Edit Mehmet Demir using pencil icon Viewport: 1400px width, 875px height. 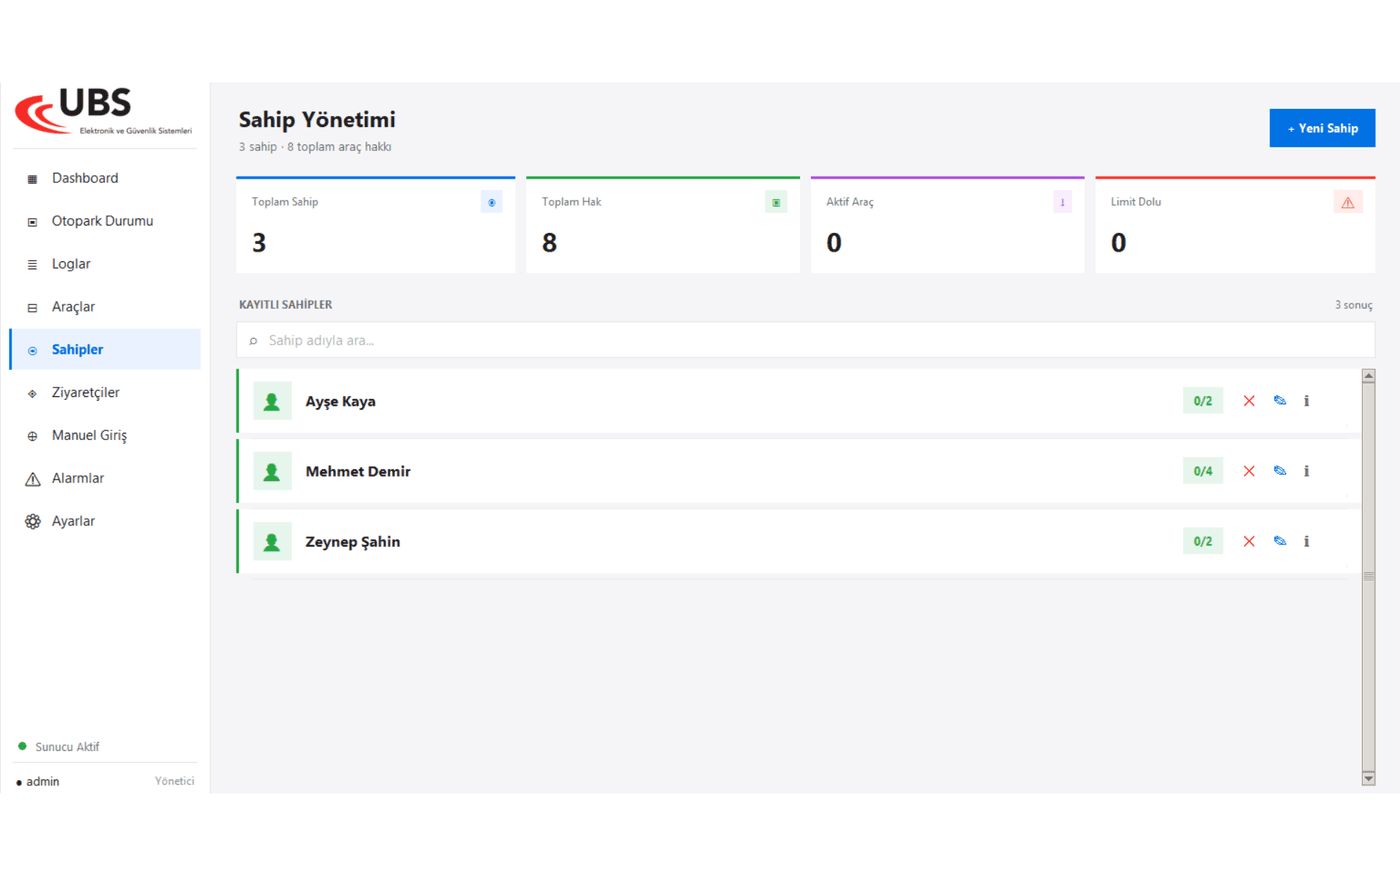point(1280,471)
